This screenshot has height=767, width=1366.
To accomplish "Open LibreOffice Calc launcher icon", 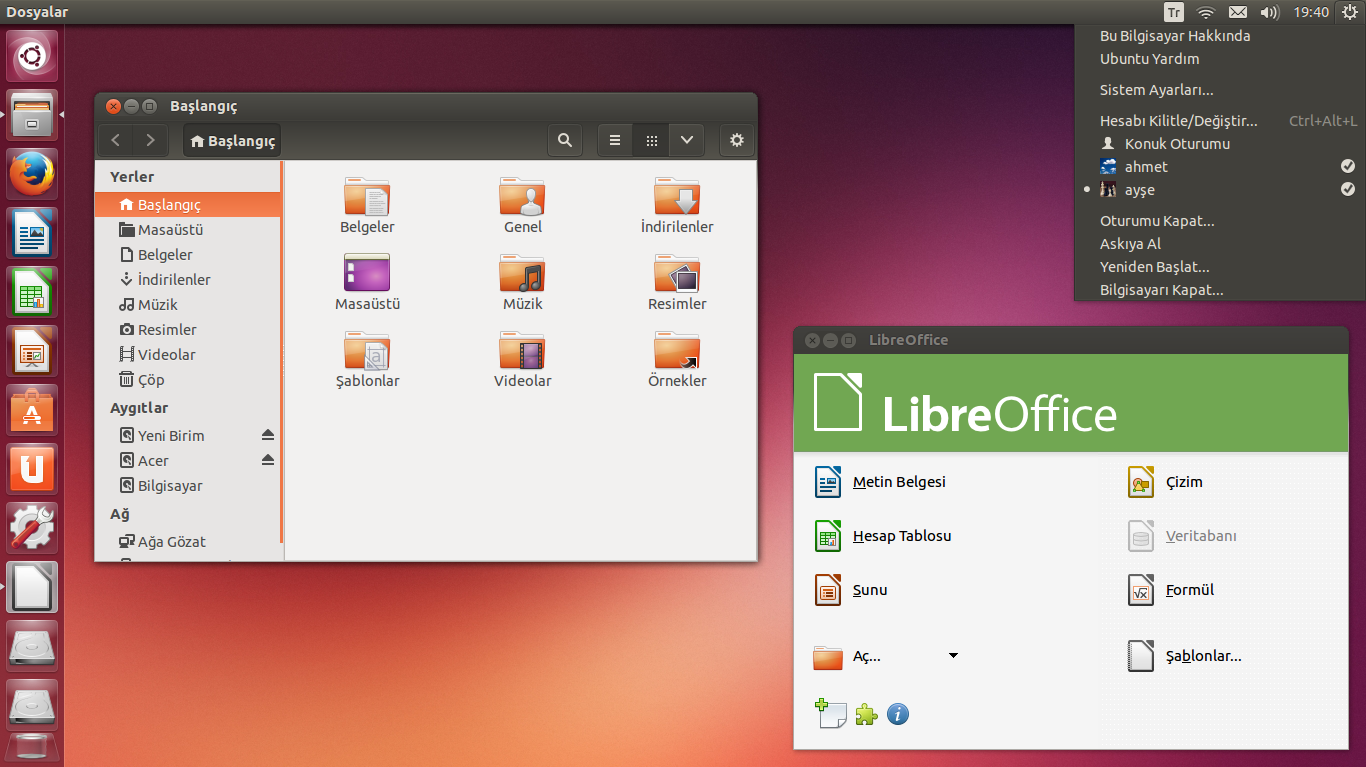I will [x=32, y=292].
